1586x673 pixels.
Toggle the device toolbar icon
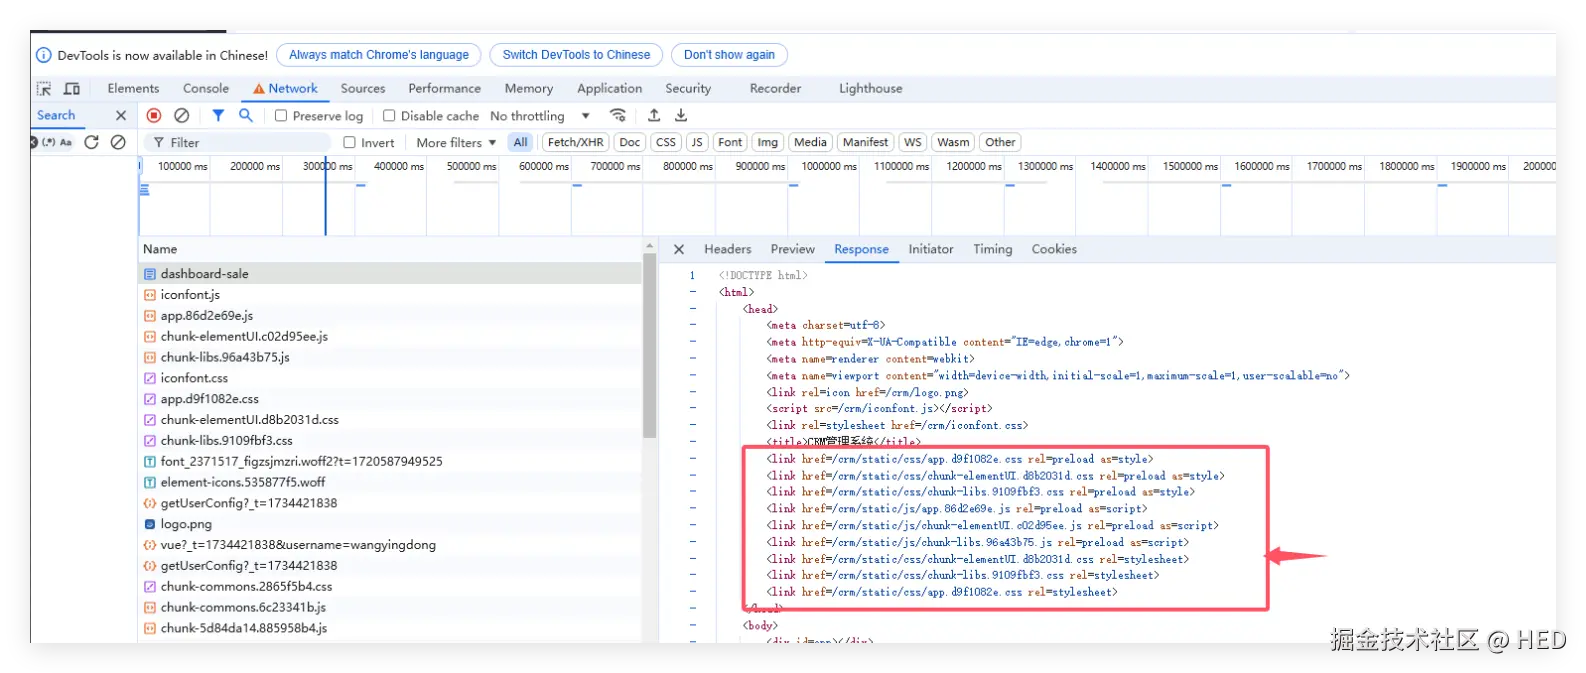tap(72, 89)
